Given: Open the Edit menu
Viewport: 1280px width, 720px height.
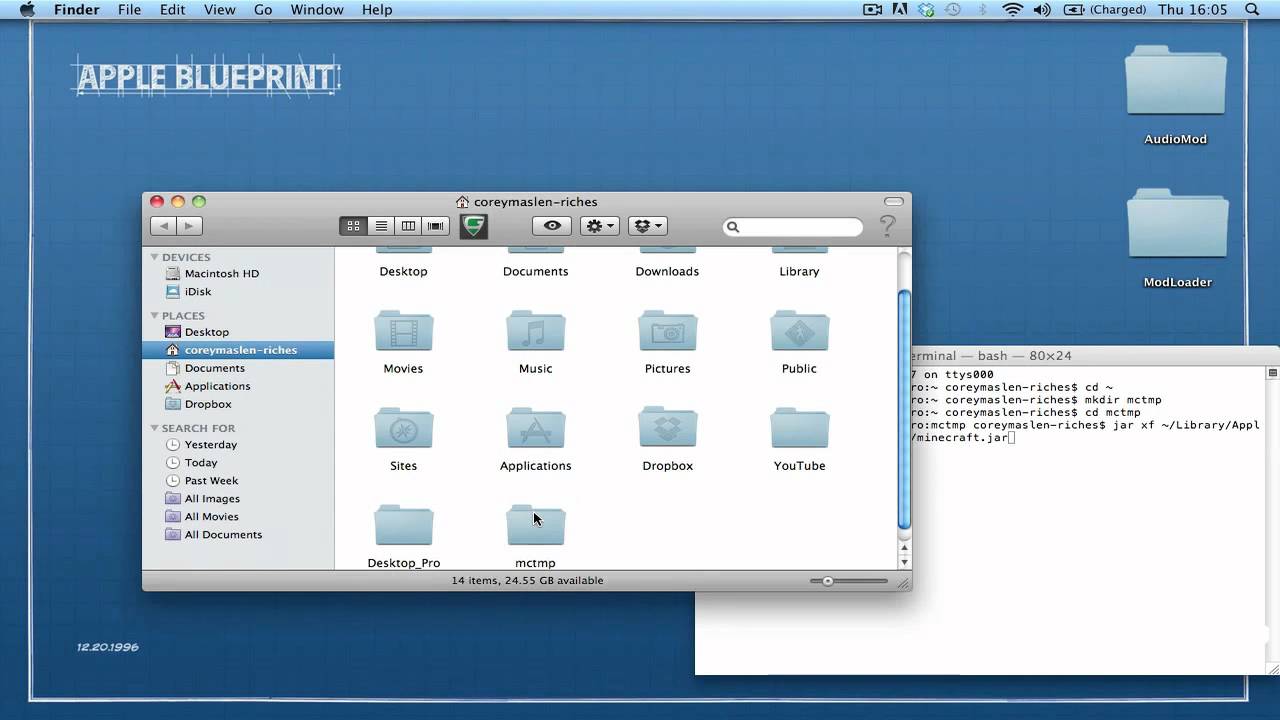Looking at the screenshot, I should point(173,10).
